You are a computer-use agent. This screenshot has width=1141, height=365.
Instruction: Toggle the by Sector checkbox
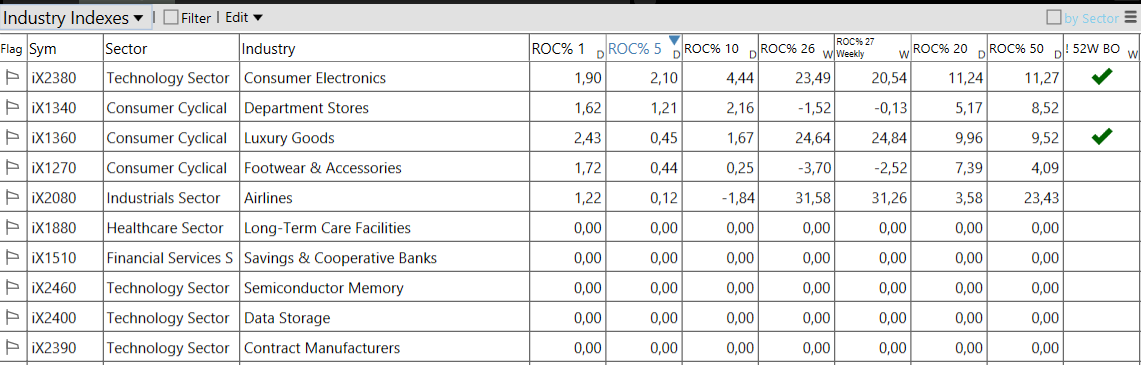[1053, 18]
